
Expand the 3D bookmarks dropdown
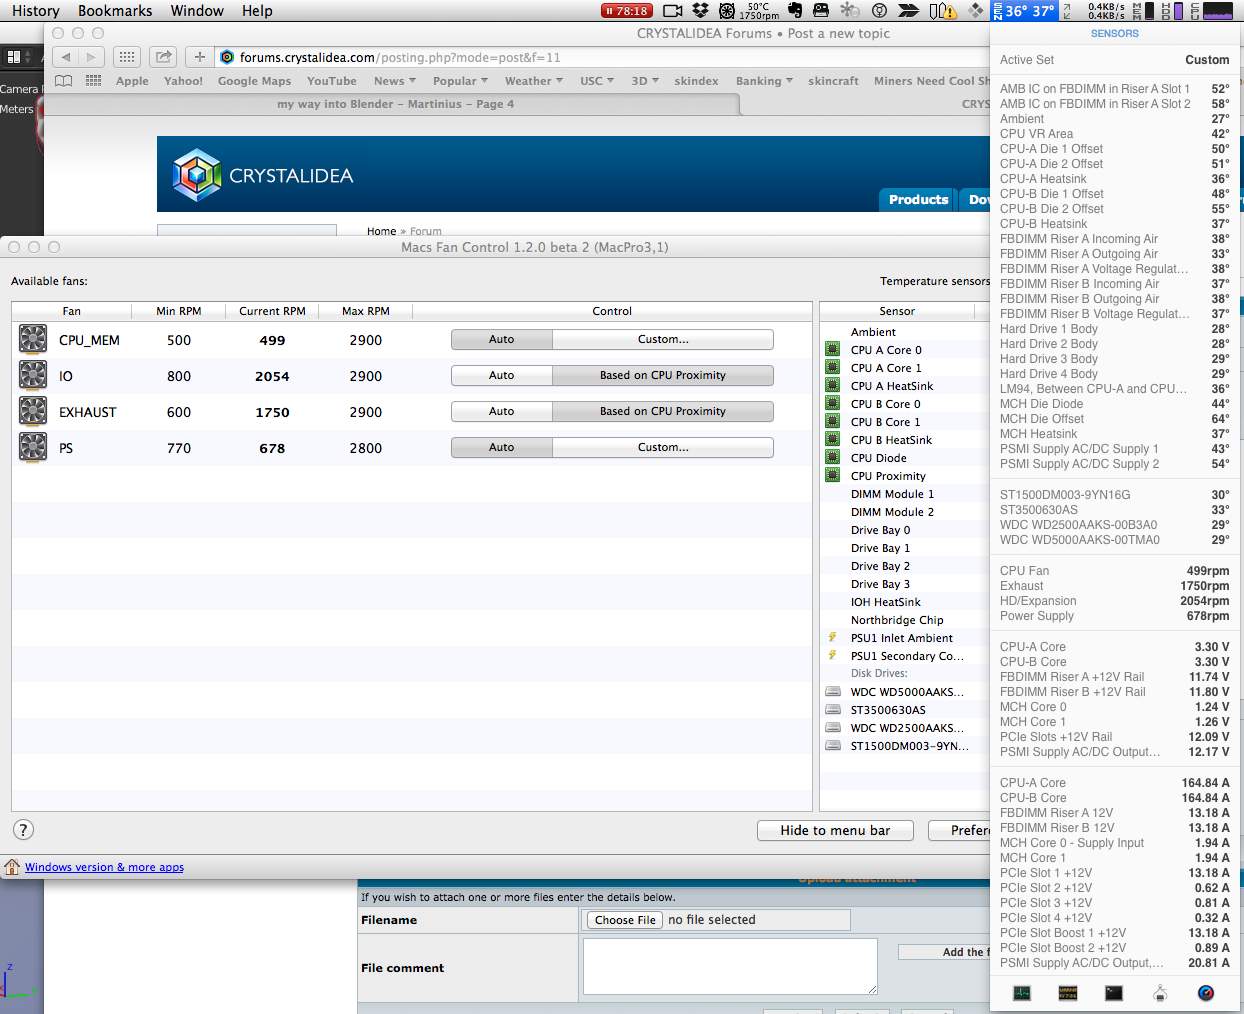tap(645, 81)
